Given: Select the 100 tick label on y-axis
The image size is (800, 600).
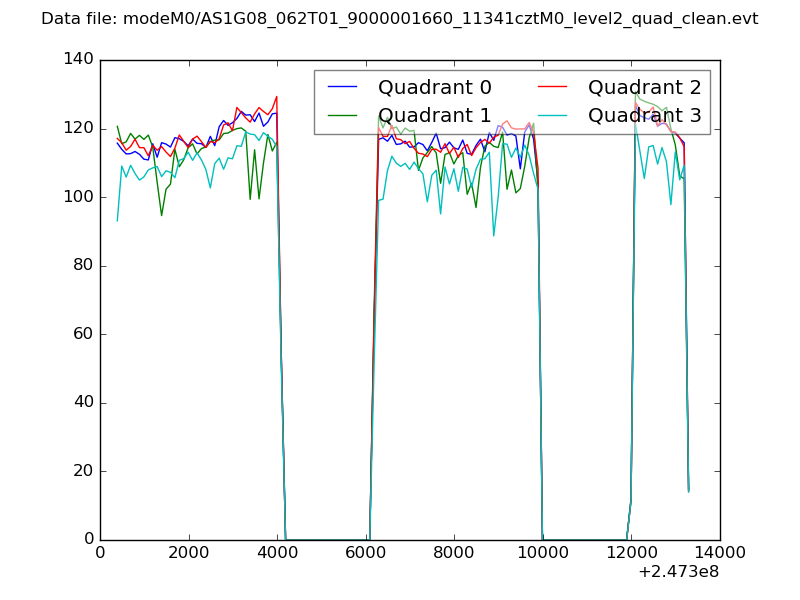Looking at the screenshot, I should (x=81, y=197).
